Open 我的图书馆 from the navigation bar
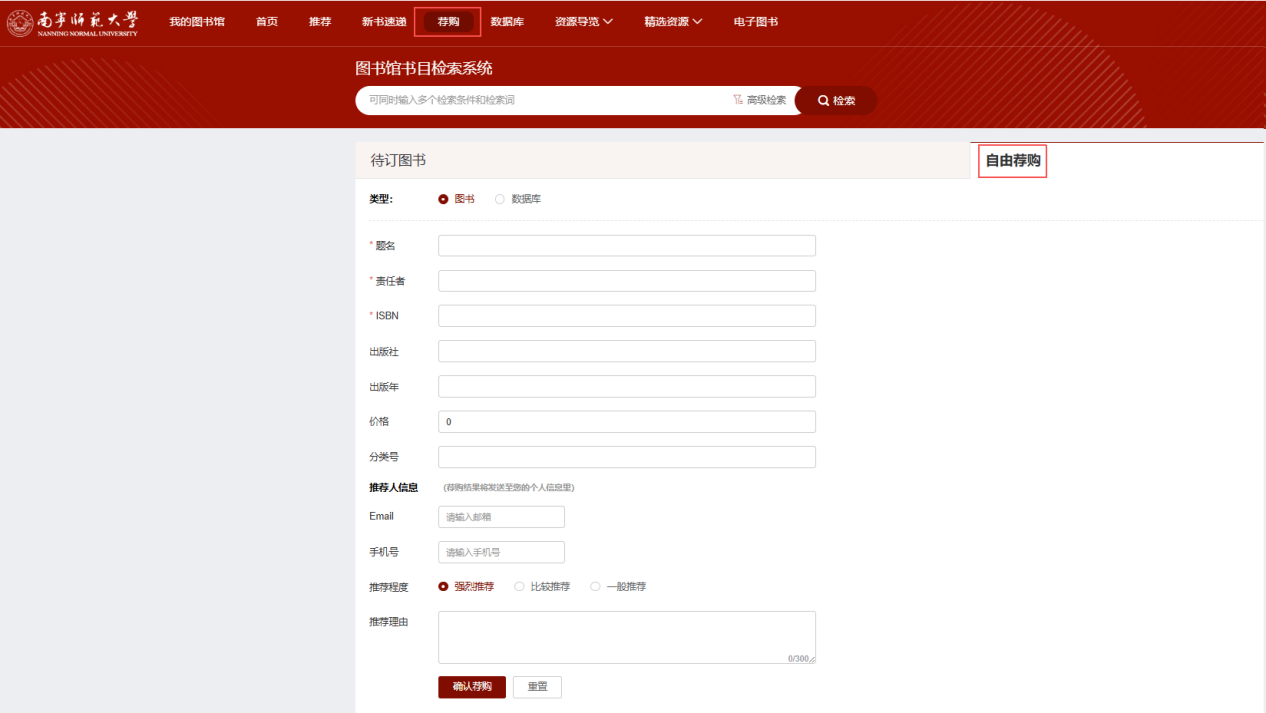 coord(196,21)
